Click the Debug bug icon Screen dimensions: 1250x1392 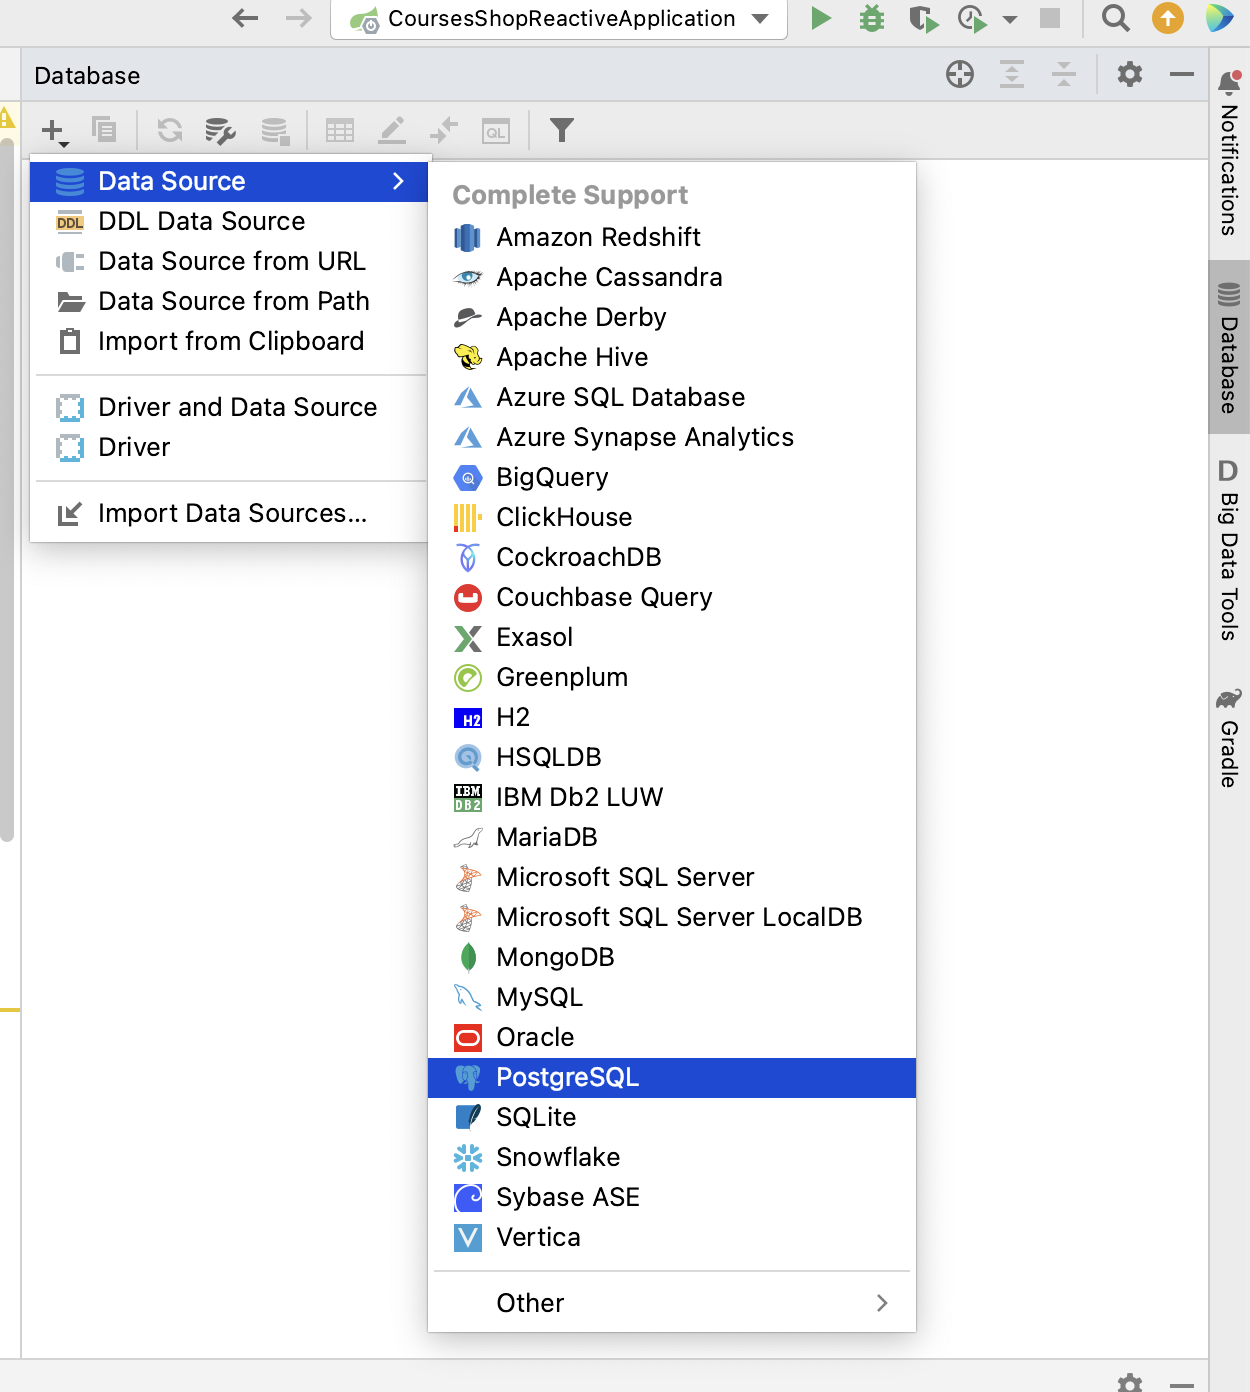pos(872,19)
